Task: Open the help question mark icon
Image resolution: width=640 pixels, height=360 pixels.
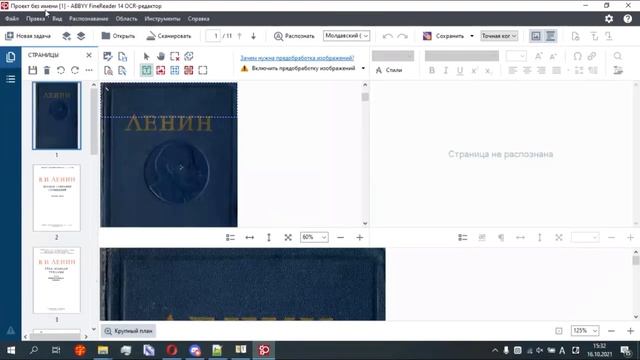Action: 628,19
